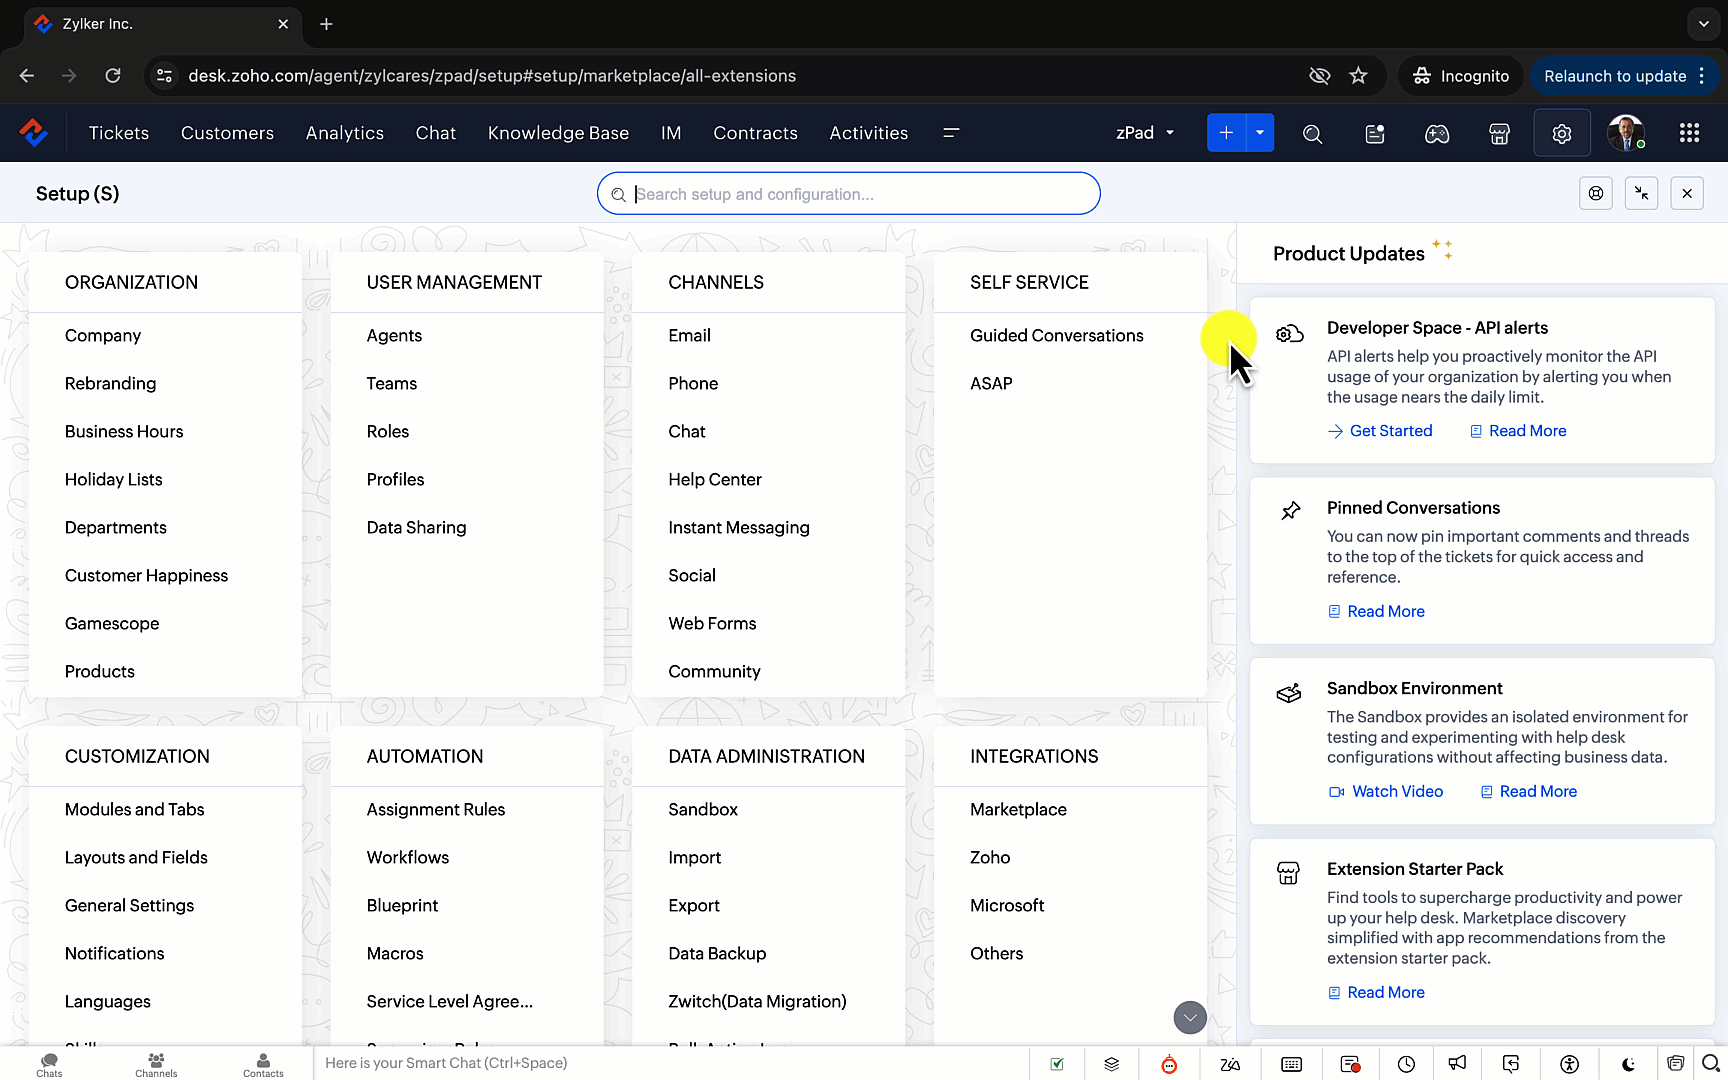
Task: Open Assignment Rules under Automation
Action: (x=435, y=809)
